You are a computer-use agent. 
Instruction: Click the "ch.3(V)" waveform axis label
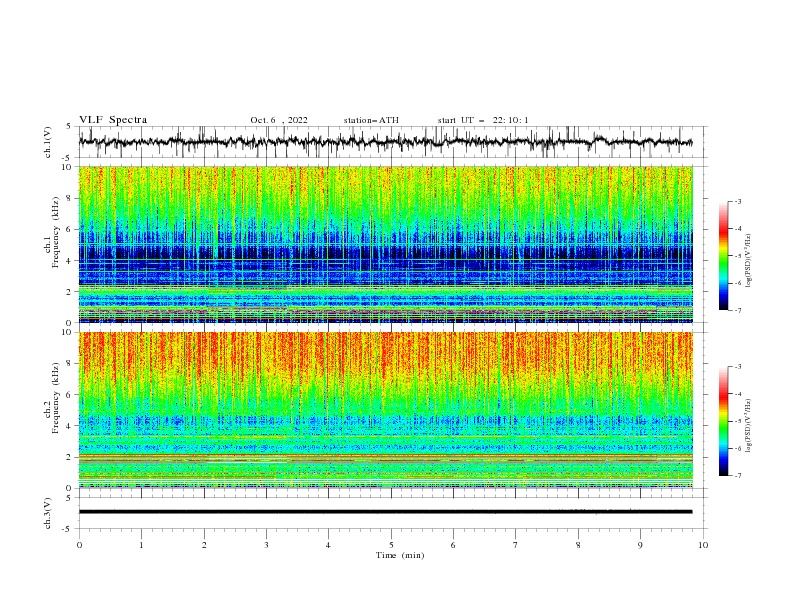pos(48,513)
